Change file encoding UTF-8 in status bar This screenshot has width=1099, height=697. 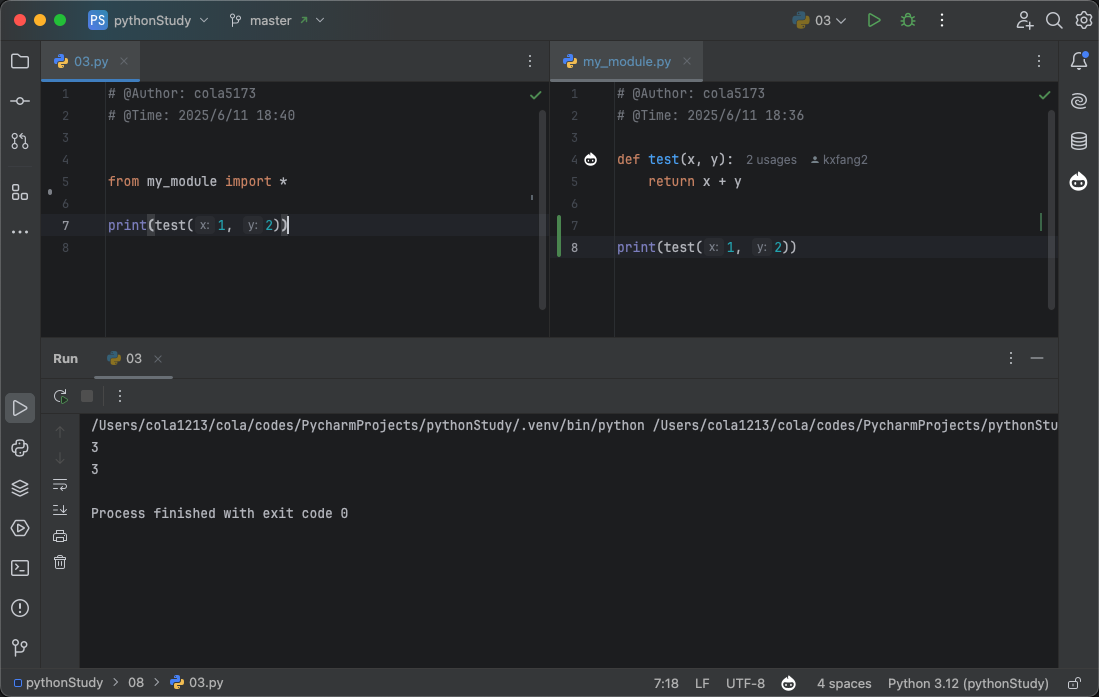click(745, 683)
